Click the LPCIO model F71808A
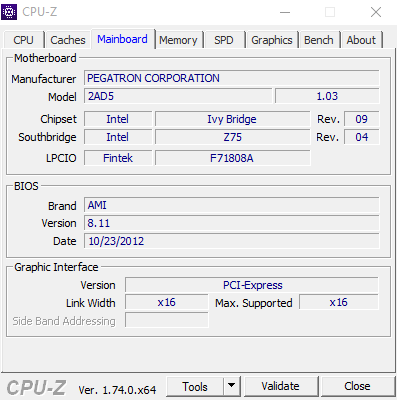397x400 pixels. click(232, 158)
